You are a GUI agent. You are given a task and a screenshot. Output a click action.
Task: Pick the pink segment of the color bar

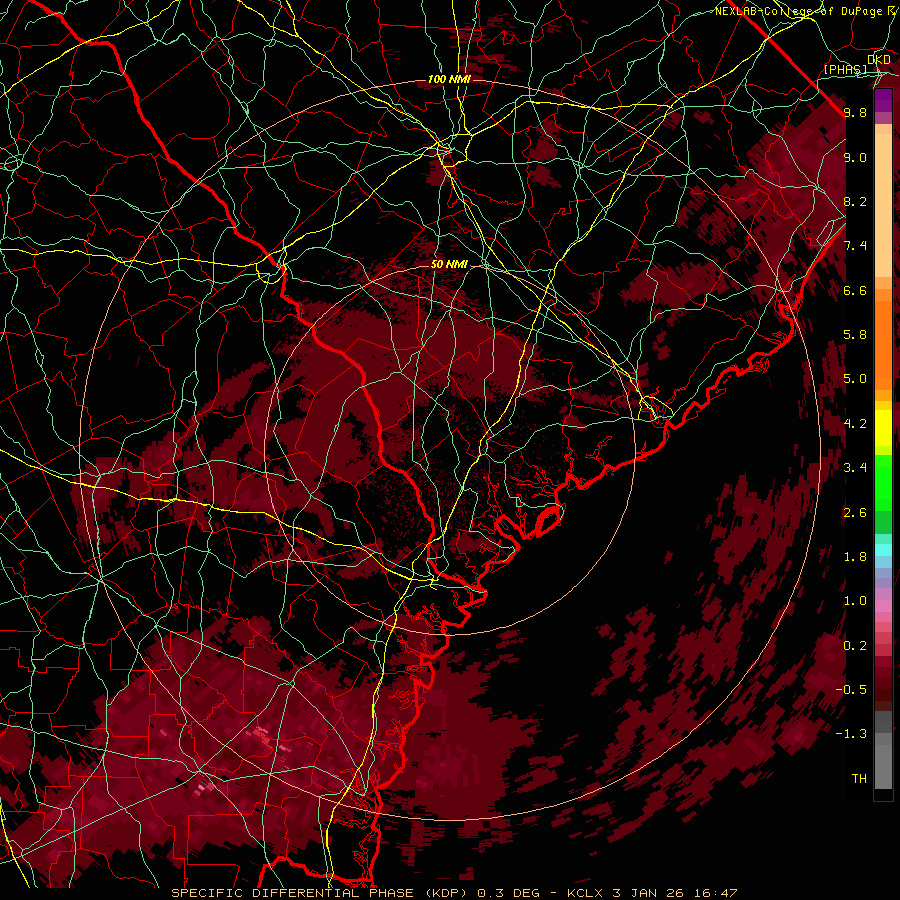click(883, 606)
